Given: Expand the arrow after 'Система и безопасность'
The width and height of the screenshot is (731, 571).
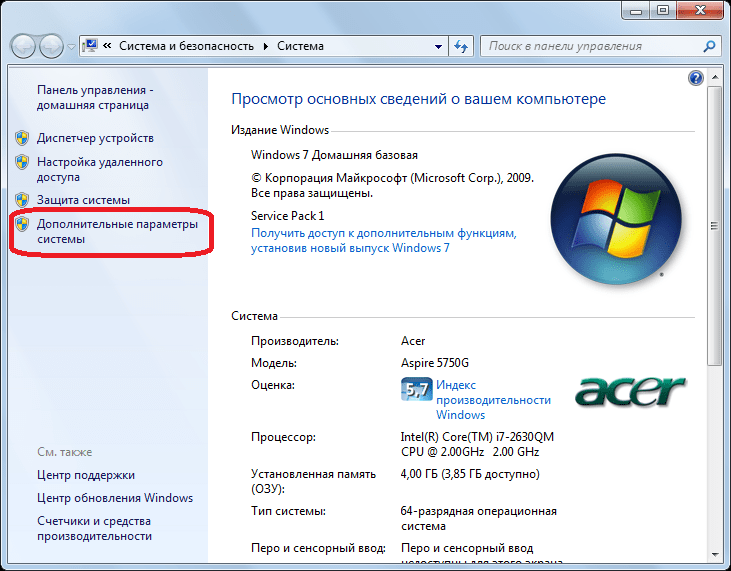Looking at the screenshot, I should pos(266,46).
